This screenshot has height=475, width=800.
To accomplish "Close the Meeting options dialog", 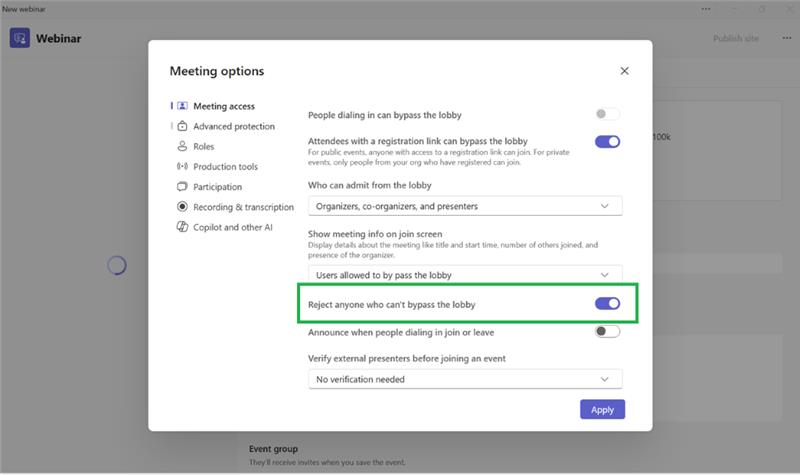I will 624,71.
